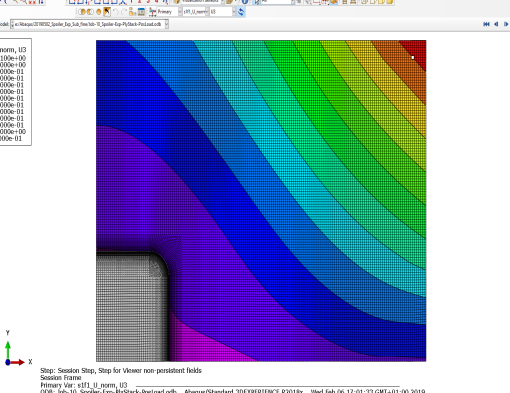Advance to next frame
Screen dimensions: 510x393
(506, 24)
